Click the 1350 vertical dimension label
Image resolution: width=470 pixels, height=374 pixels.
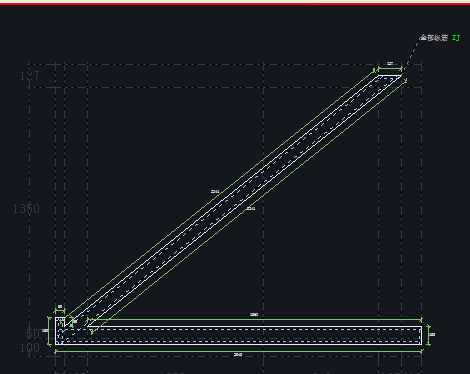pos(26,209)
